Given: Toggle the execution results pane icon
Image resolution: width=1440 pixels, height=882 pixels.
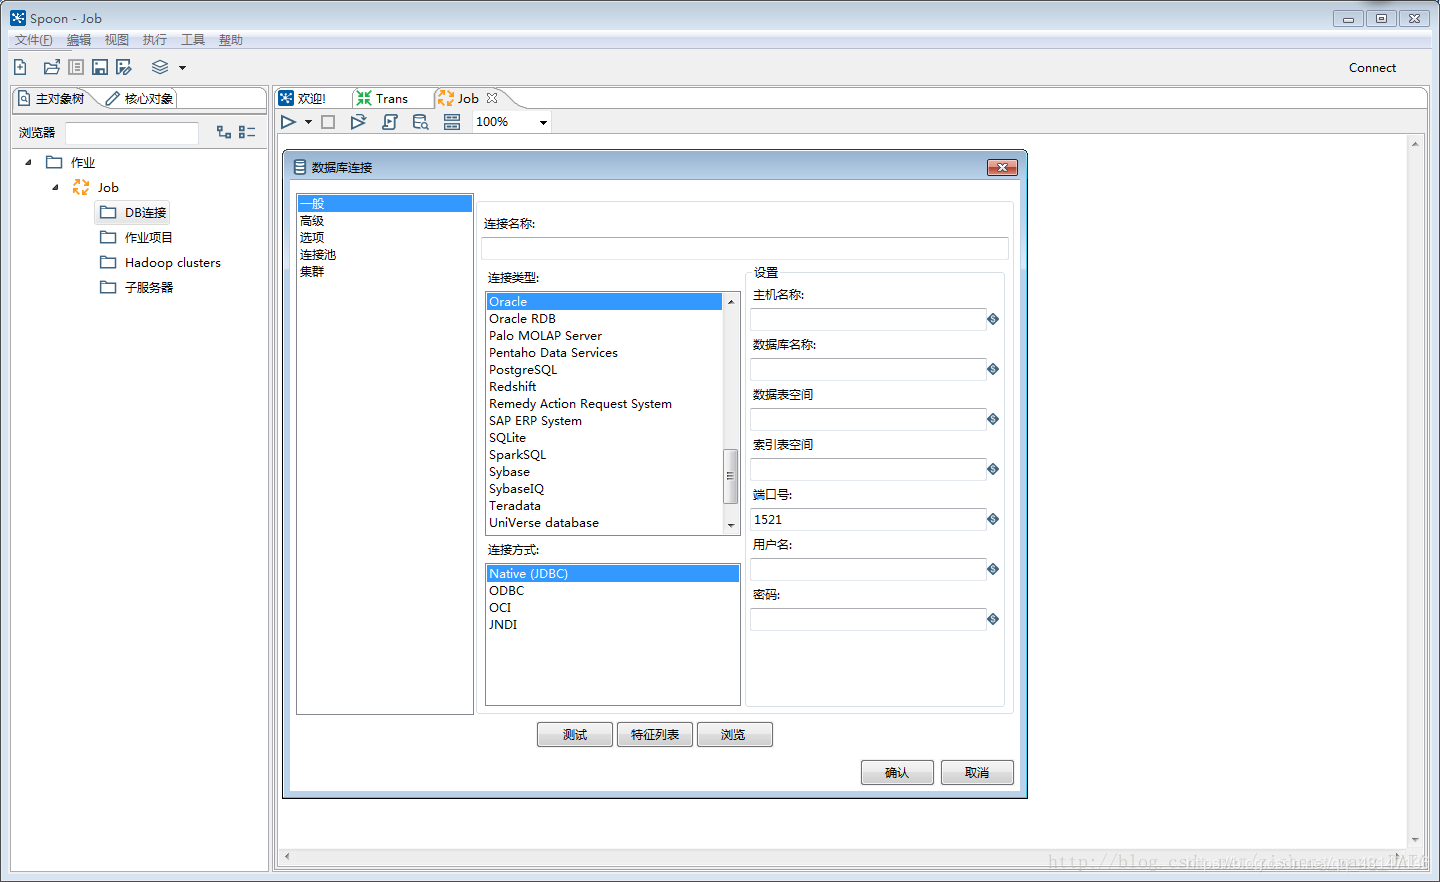Looking at the screenshot, I should click(x=452, y=122).
